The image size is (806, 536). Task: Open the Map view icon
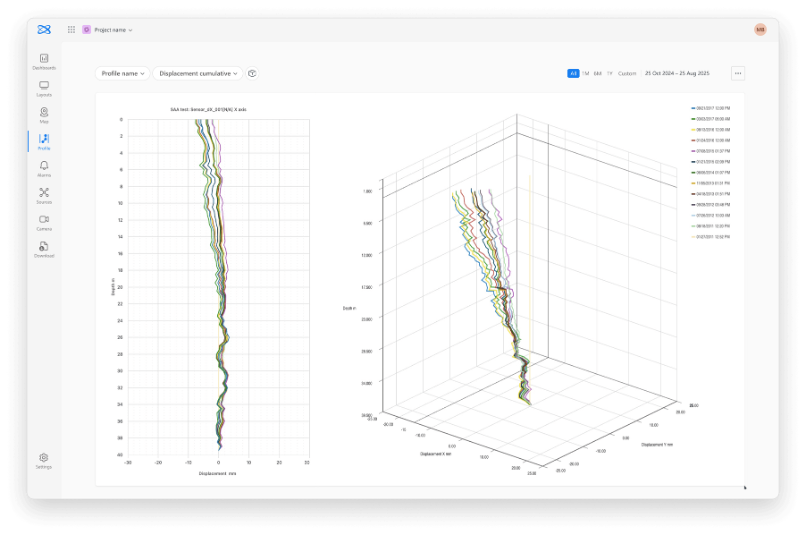(x=44, y=113)
